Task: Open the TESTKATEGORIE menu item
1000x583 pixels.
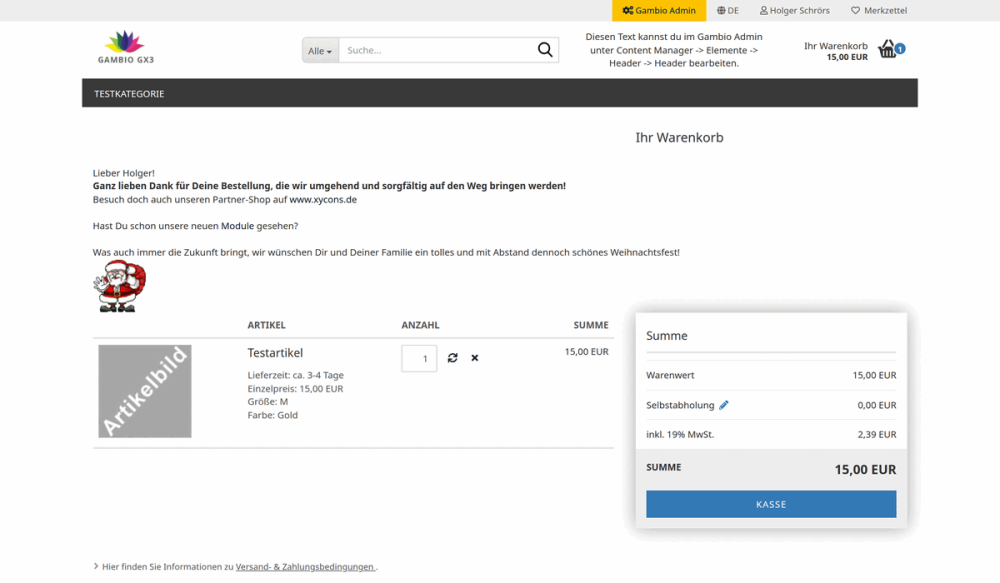Action: 129,94
